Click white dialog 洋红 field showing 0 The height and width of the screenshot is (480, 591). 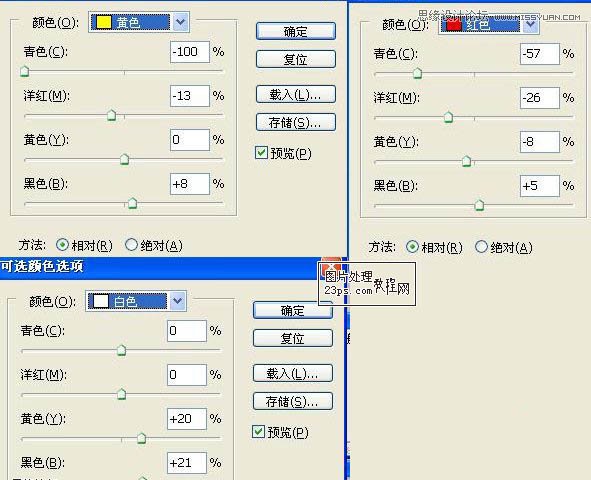coord(187,375)
